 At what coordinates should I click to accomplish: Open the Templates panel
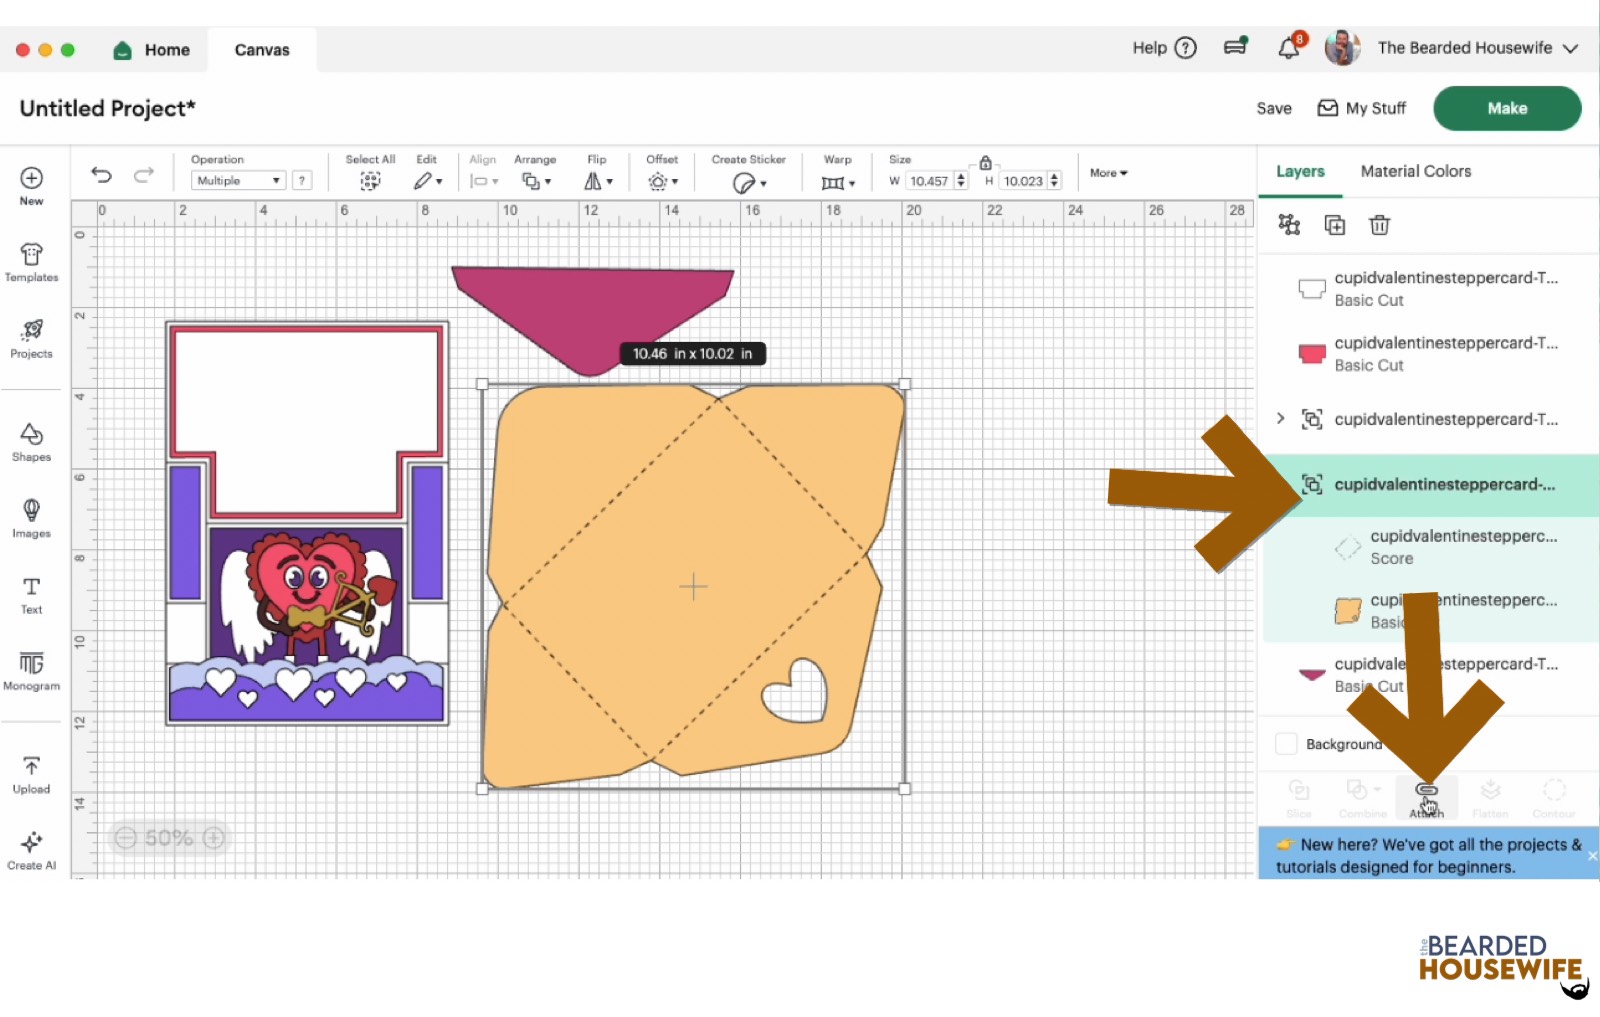[31, 258]
